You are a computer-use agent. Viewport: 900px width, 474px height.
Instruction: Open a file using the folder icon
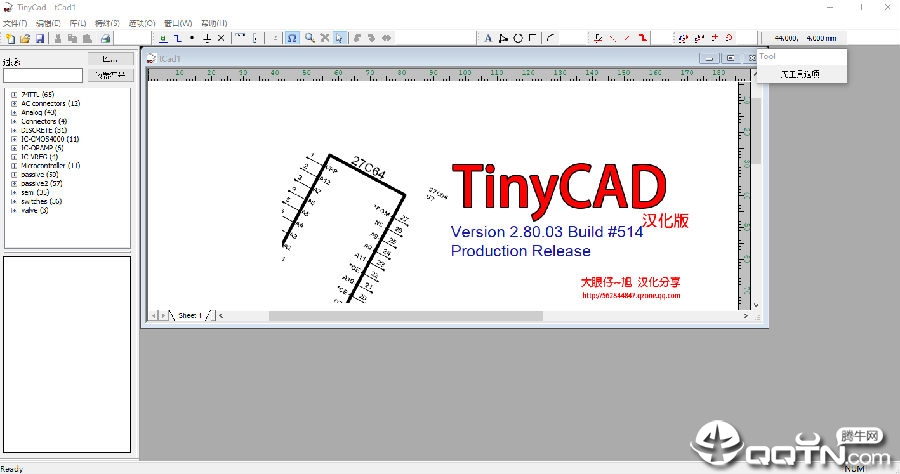click(x=25, y=38)
